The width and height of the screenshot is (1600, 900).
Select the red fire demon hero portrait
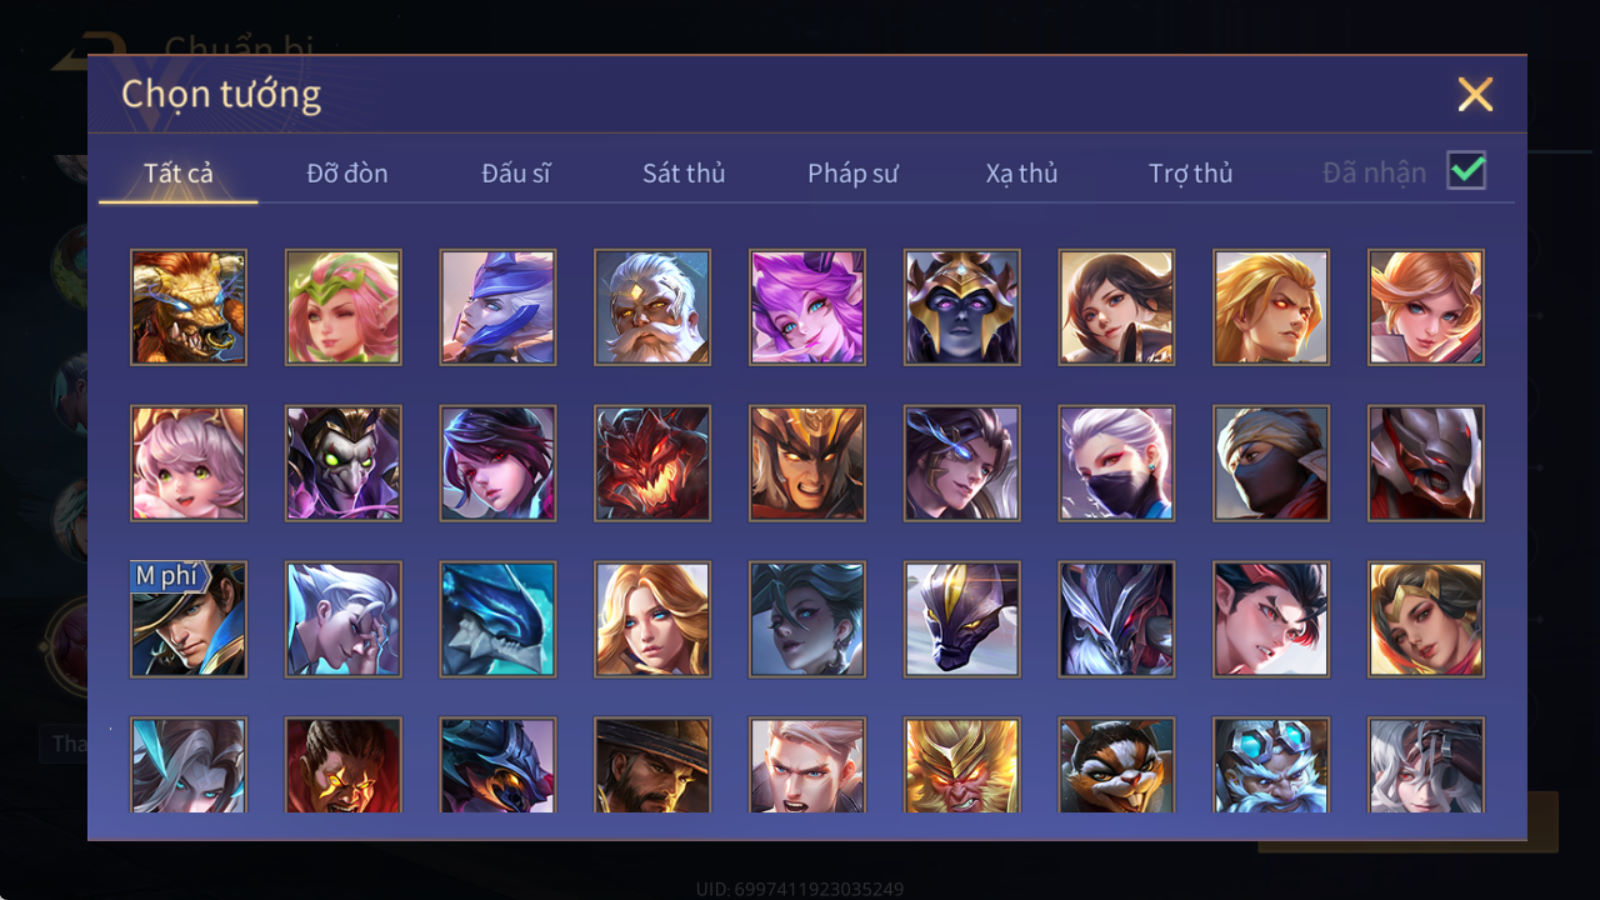[x=652, y=463]
